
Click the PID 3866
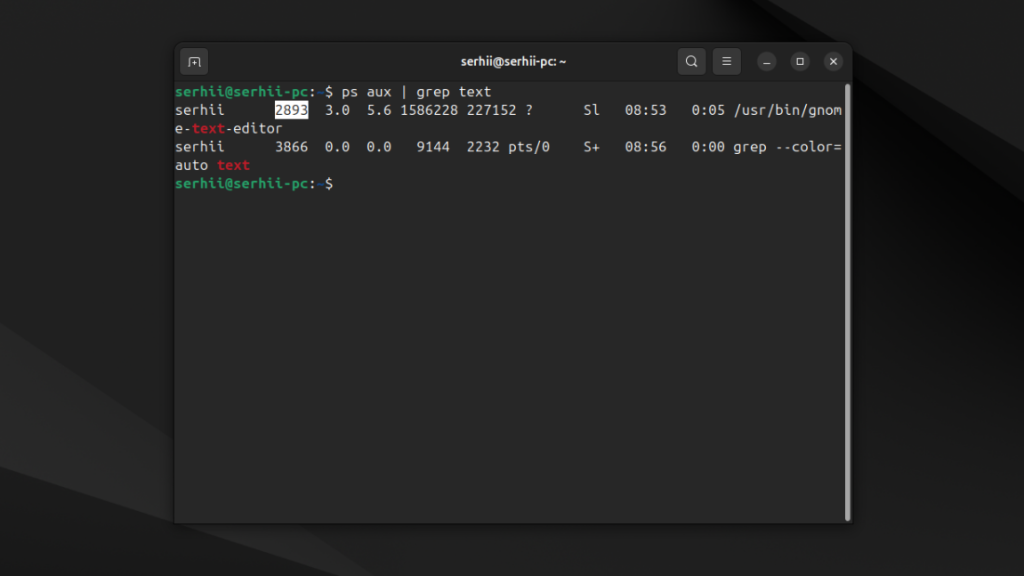(291, 147)
